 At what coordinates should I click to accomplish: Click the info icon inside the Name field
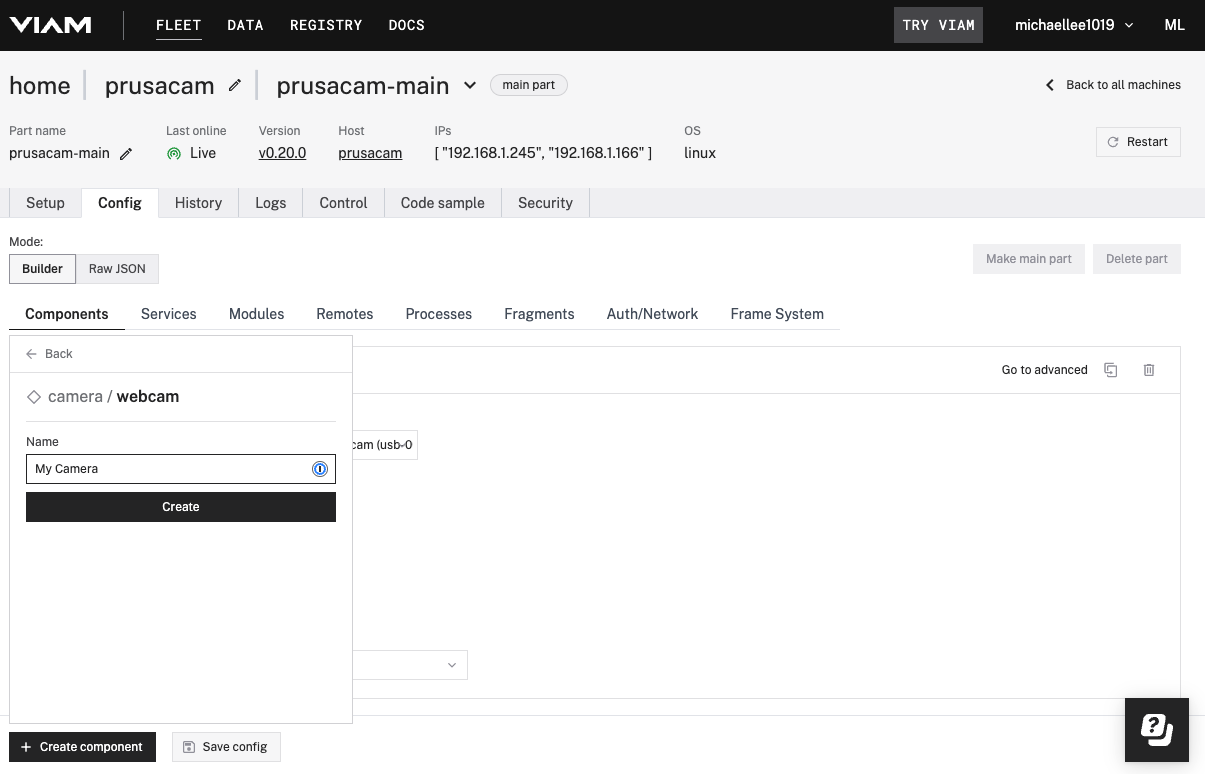pyautogui.click(x=320, y=469)
